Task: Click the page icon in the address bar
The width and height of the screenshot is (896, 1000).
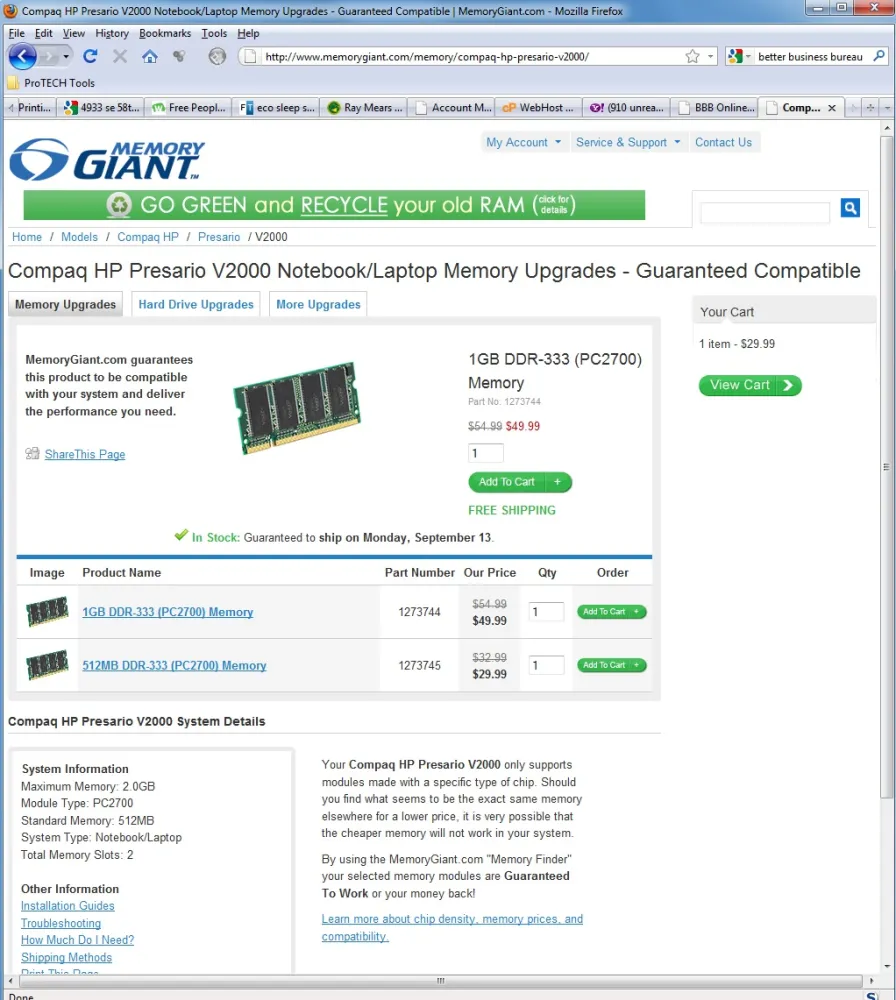Action: pos(251,57)
